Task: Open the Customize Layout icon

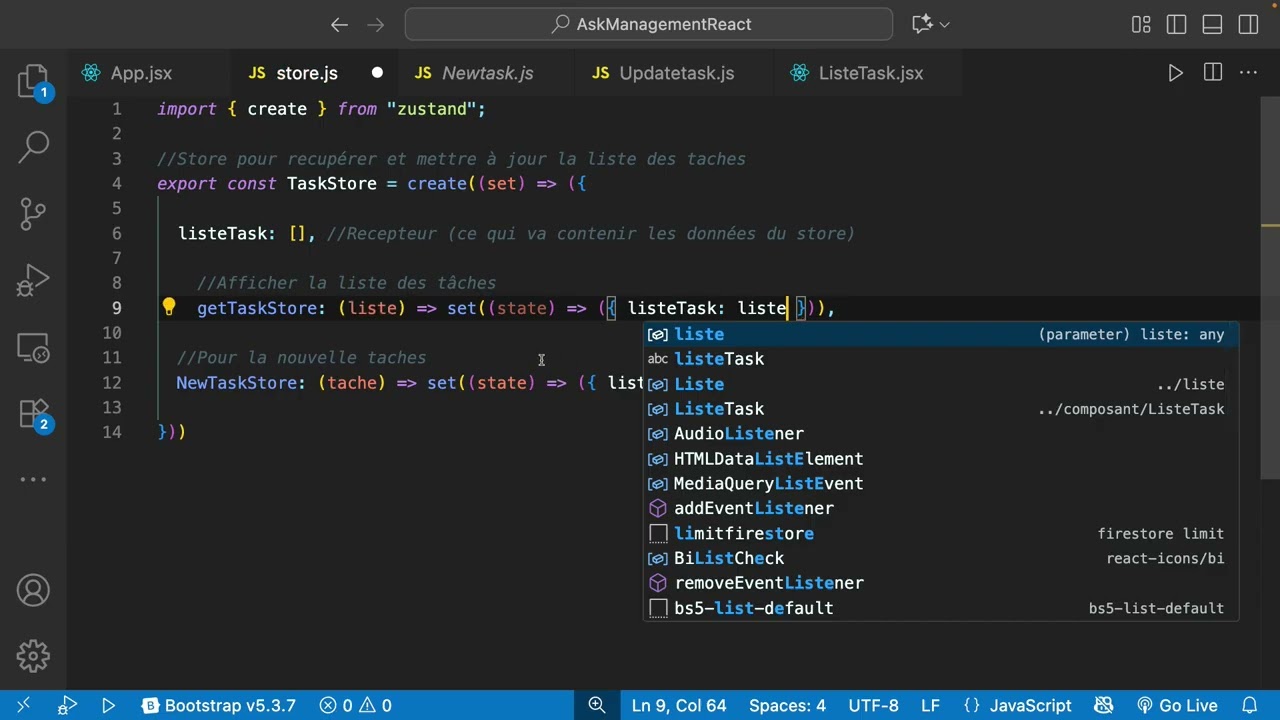Action: click(1141, 24)
